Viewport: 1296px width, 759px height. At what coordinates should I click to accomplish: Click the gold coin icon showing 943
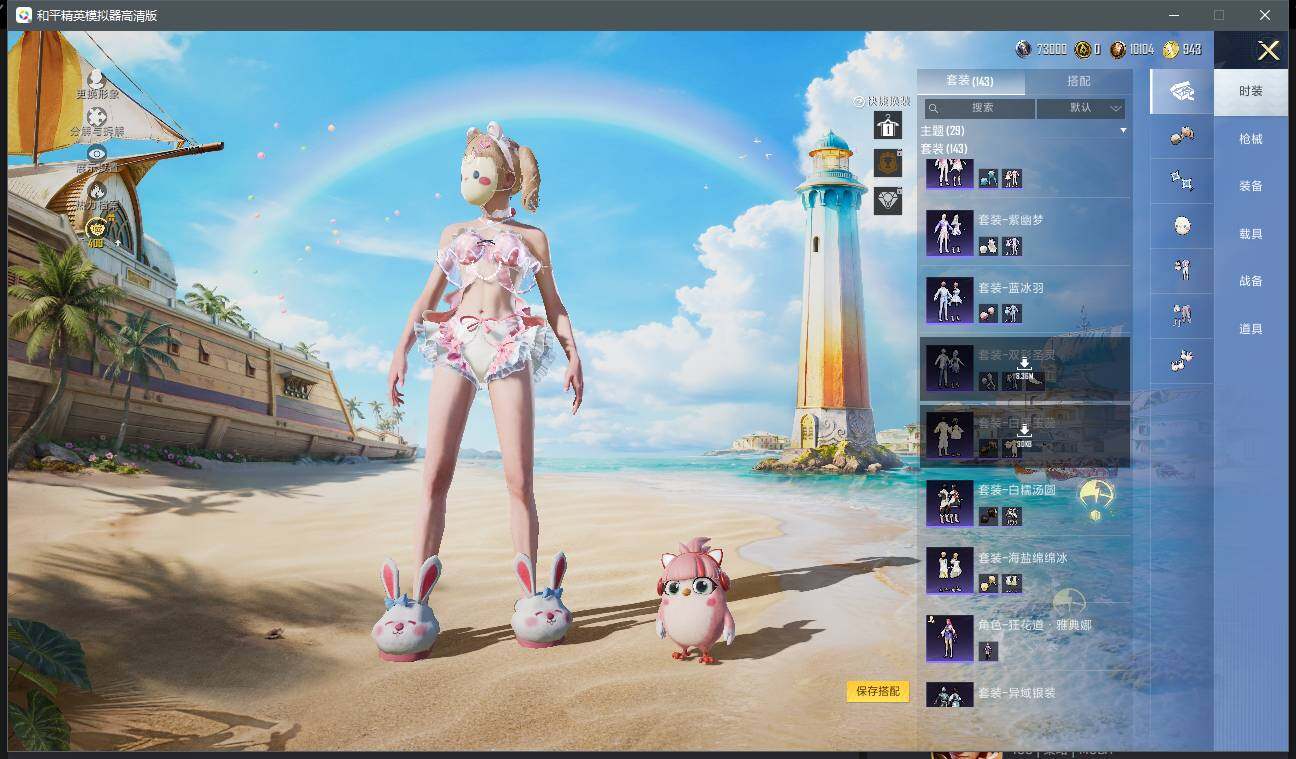1170,49
